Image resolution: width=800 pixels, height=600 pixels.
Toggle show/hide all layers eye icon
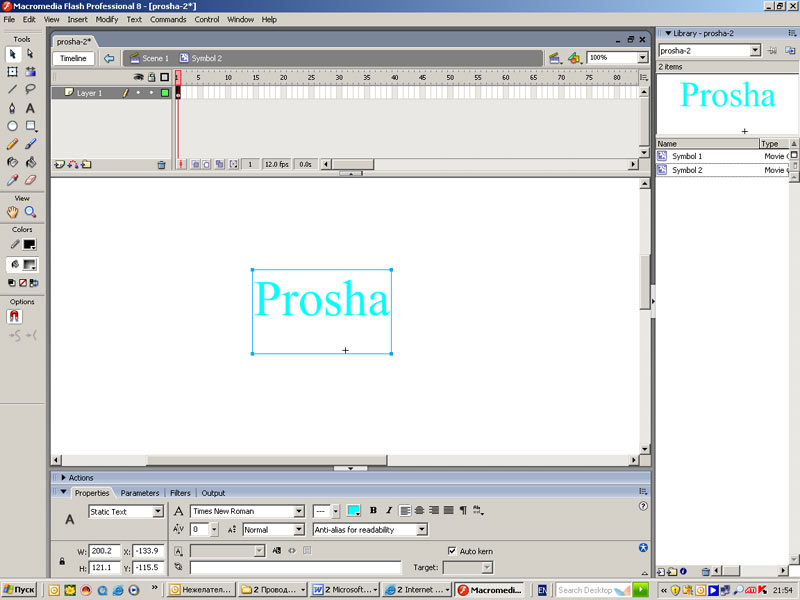pyautogui.click(x=139, y=77)
